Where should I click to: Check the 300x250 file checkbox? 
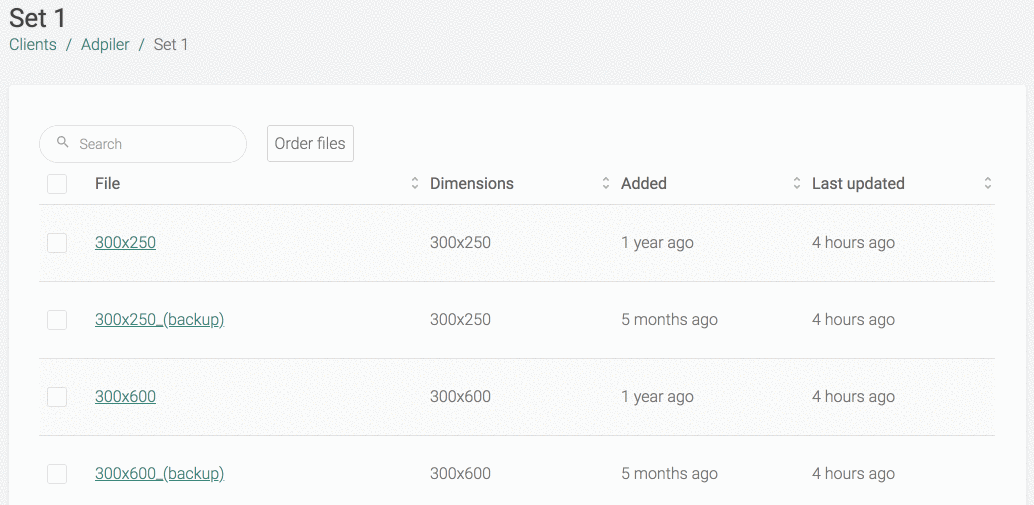click(57, 243)
